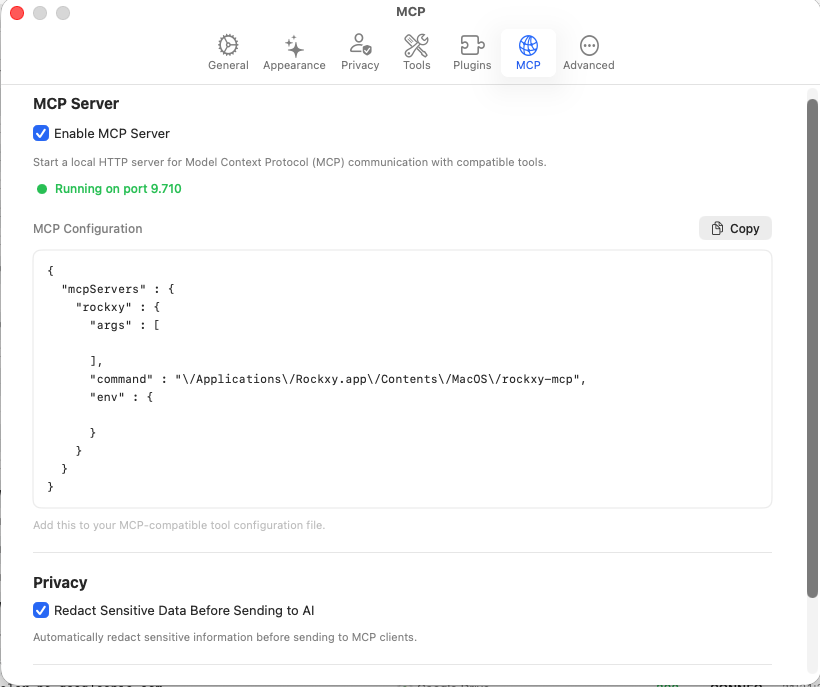Screen dimensions: 820x687
Task: Disable the Enable MCP Server checkbox
Action: pyautogui.click(x=41, y=133)
